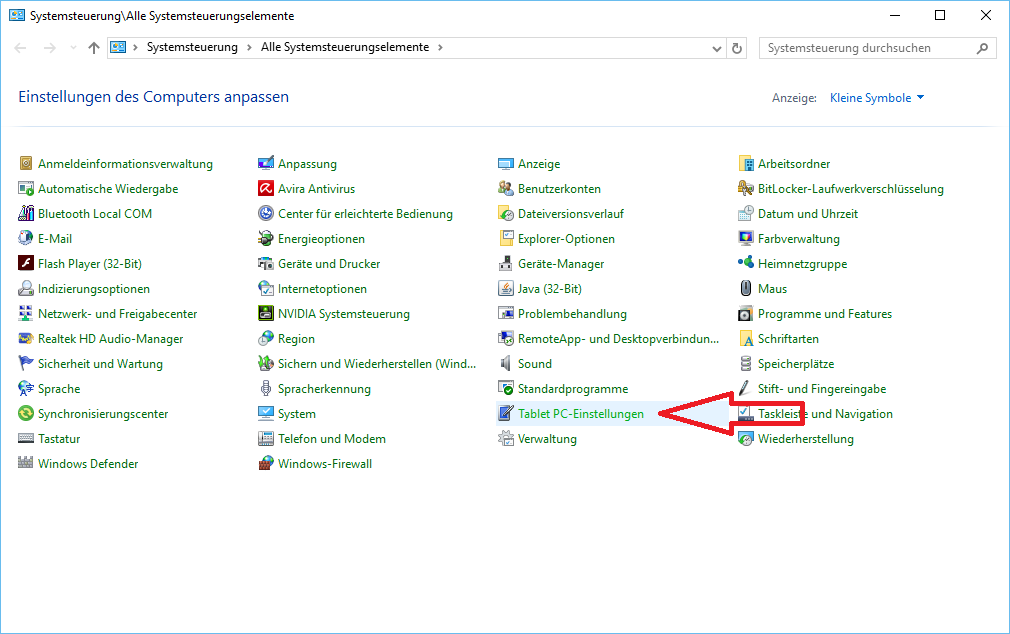Open Standardprogramme
Screen dimensions: 1010x634
(573, 389)
